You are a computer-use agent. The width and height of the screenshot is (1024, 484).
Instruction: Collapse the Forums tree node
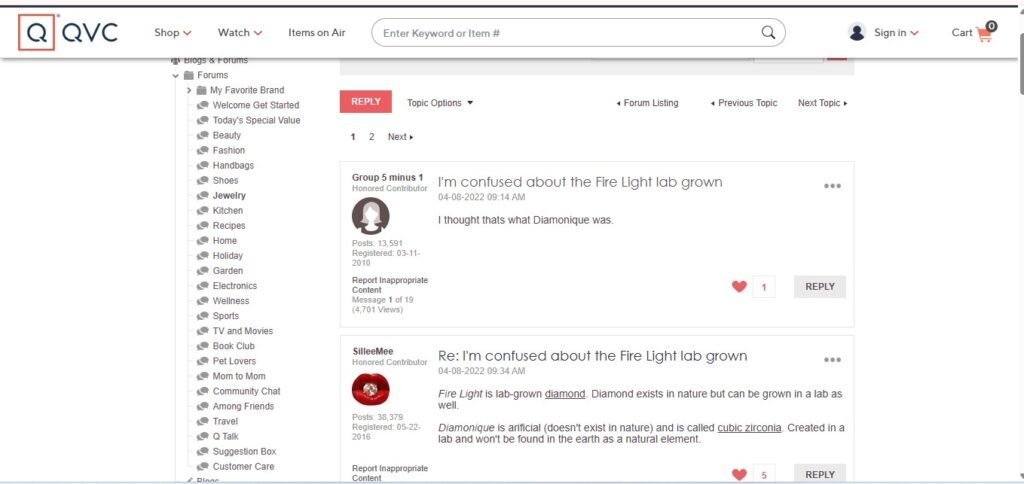[x=176, y=76]
